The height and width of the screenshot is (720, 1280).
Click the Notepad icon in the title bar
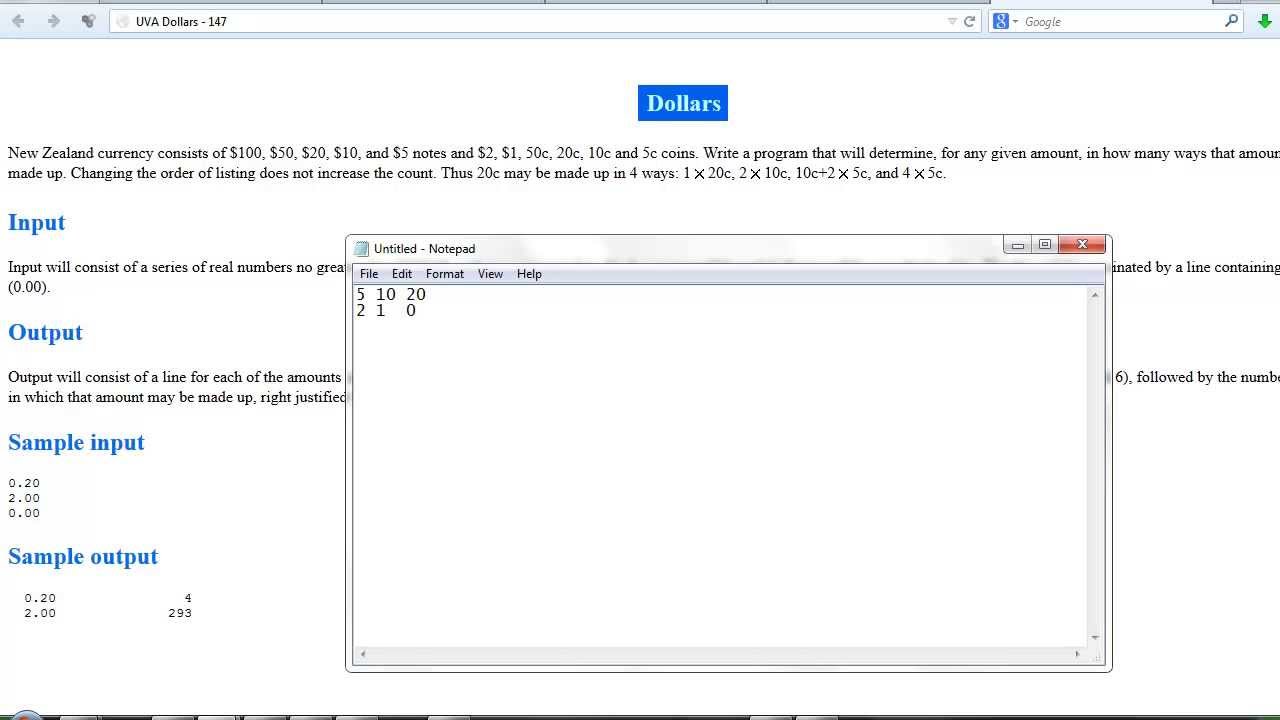coord(362,249)
